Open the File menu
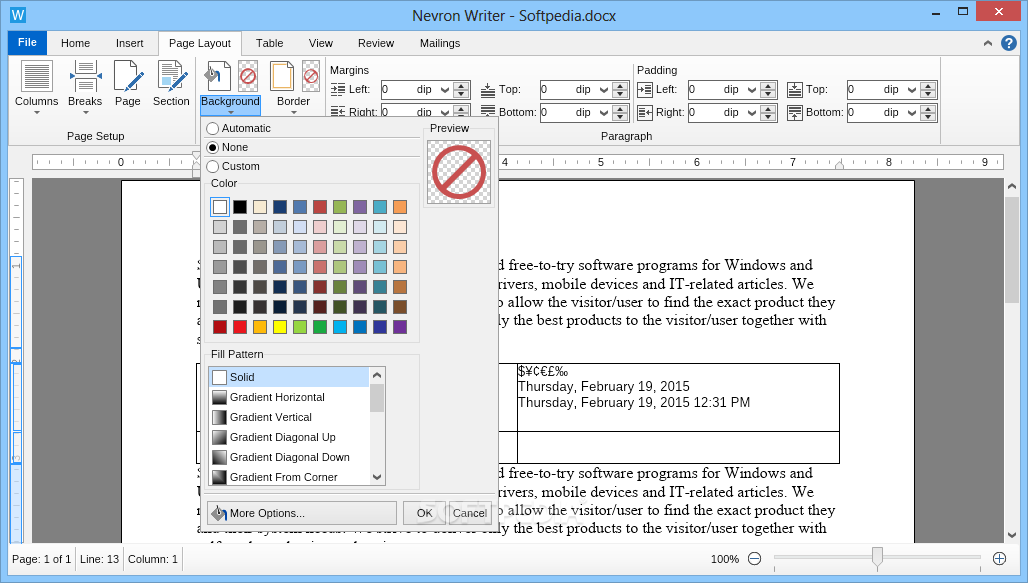This screenshot has height=583, width=1028. [x=27, y=43]
